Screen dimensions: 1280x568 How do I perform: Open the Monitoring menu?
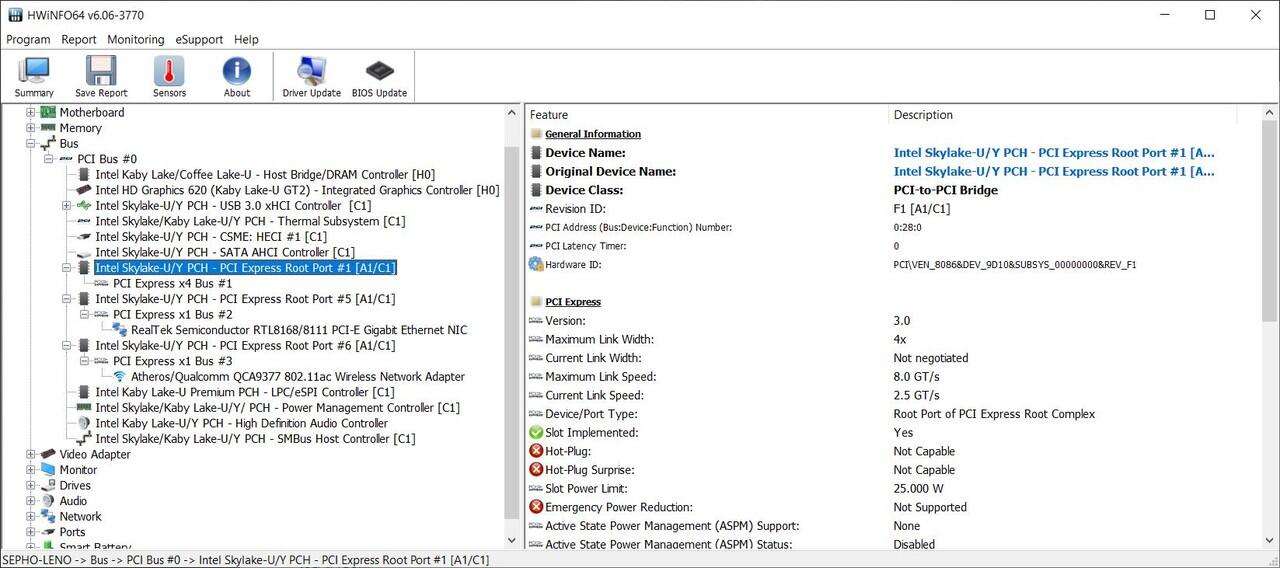click(135, 40)
